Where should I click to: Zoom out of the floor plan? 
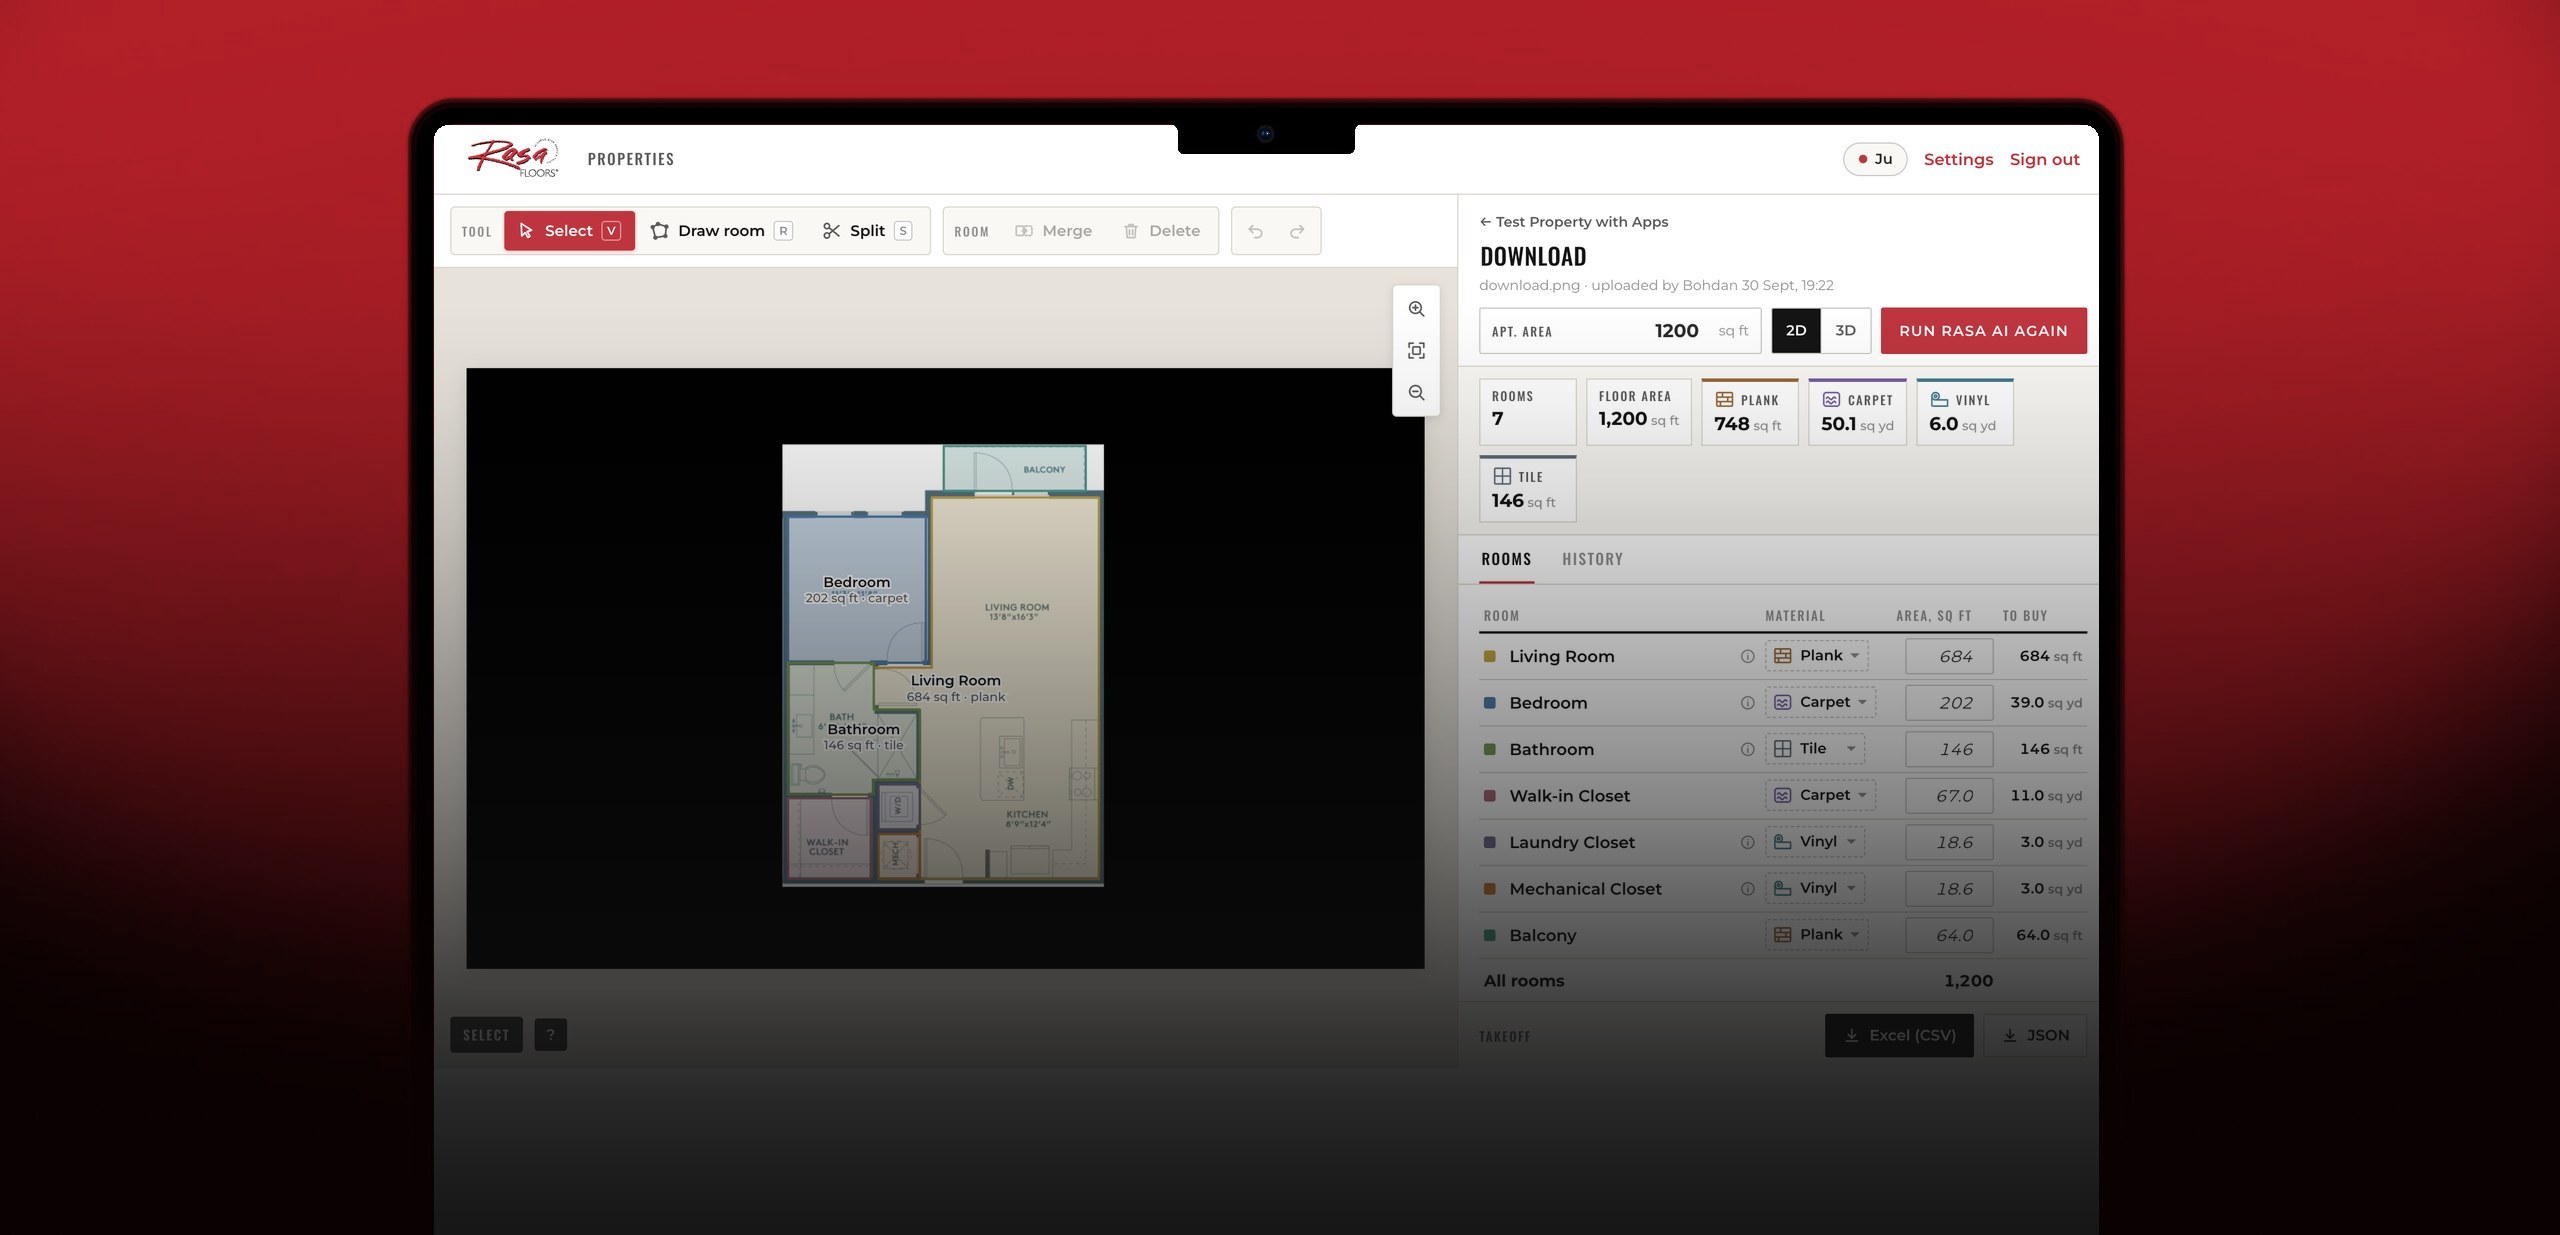(x=1416, y=393)
